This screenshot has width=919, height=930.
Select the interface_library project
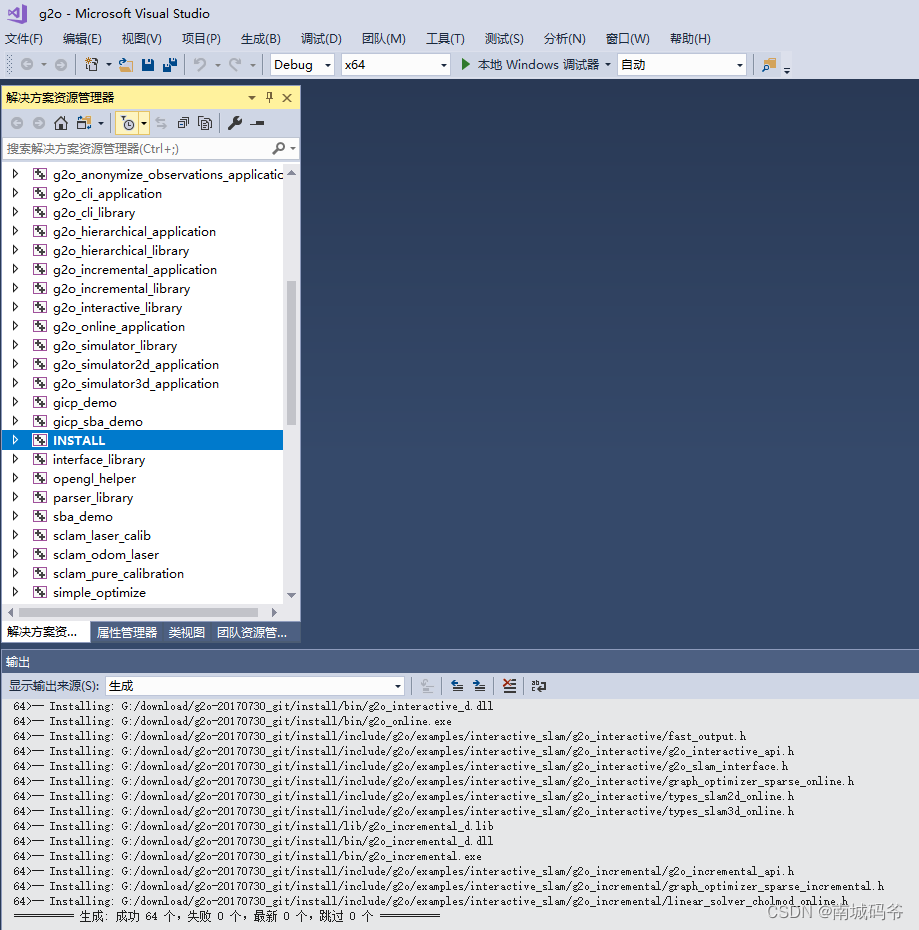point(98,459)
